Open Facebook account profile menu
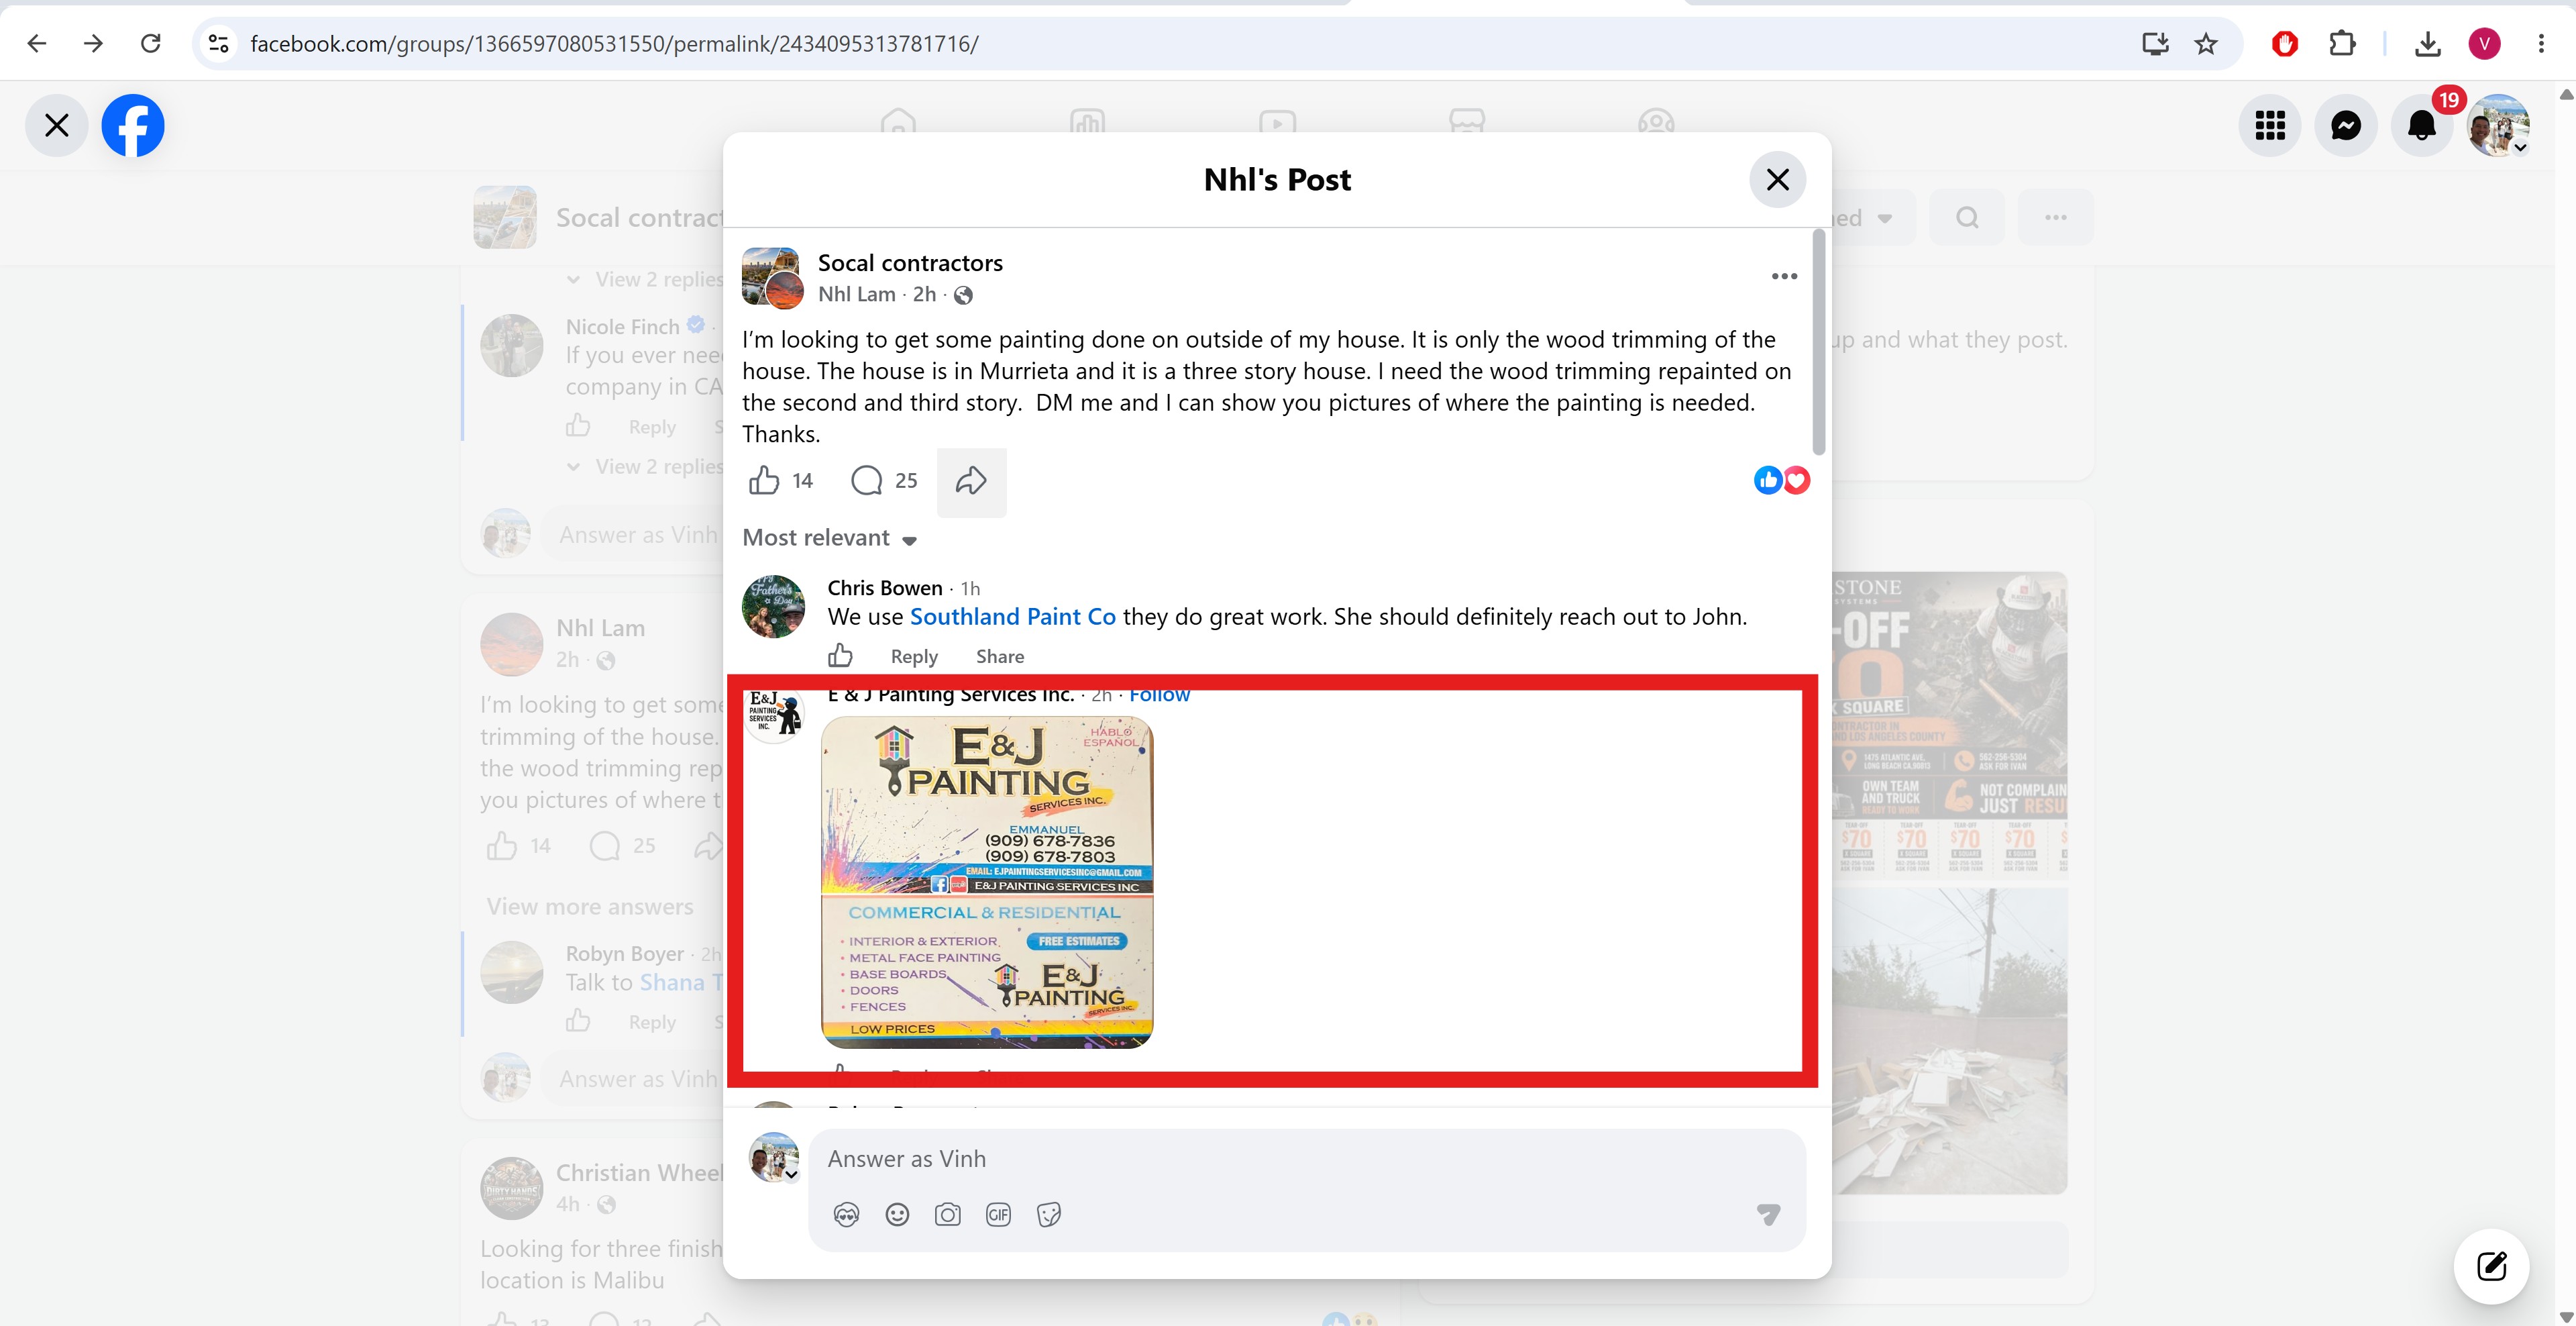The width and height of the screenshot is (2576, 1326). pyautogui.click(x=2498, y=125)
